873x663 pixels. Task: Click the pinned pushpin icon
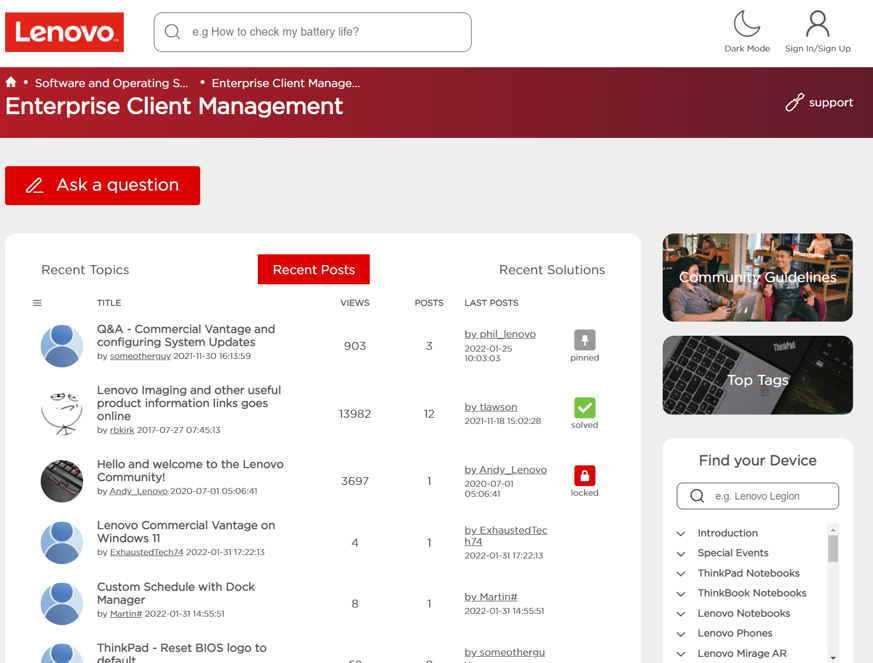(x=585, y=340)
